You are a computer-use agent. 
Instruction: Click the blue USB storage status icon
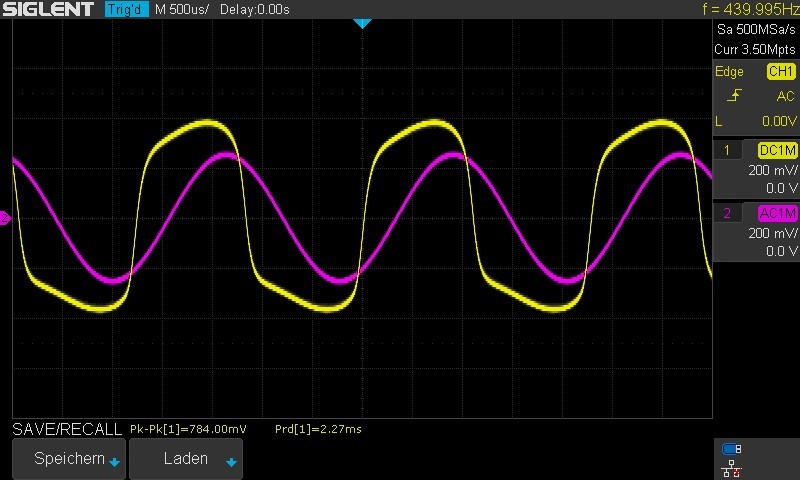732,449
